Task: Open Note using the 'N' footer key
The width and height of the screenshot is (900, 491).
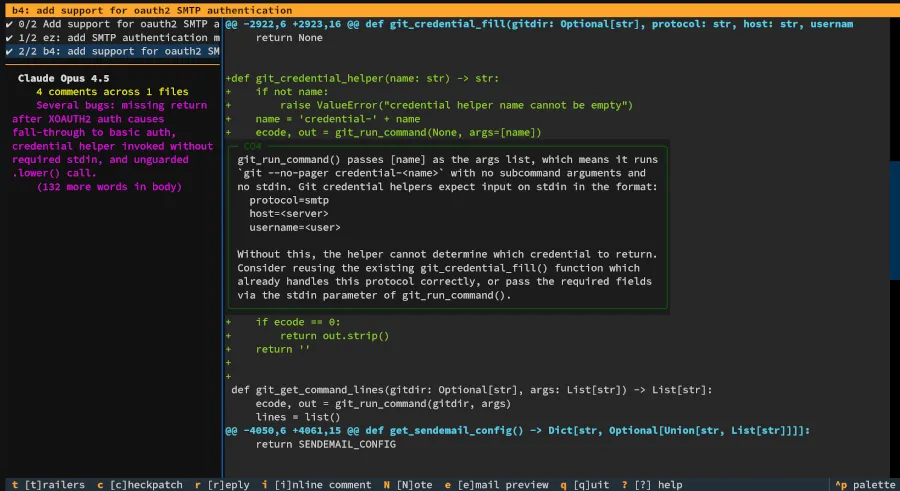Action: [x=408, y=484]
